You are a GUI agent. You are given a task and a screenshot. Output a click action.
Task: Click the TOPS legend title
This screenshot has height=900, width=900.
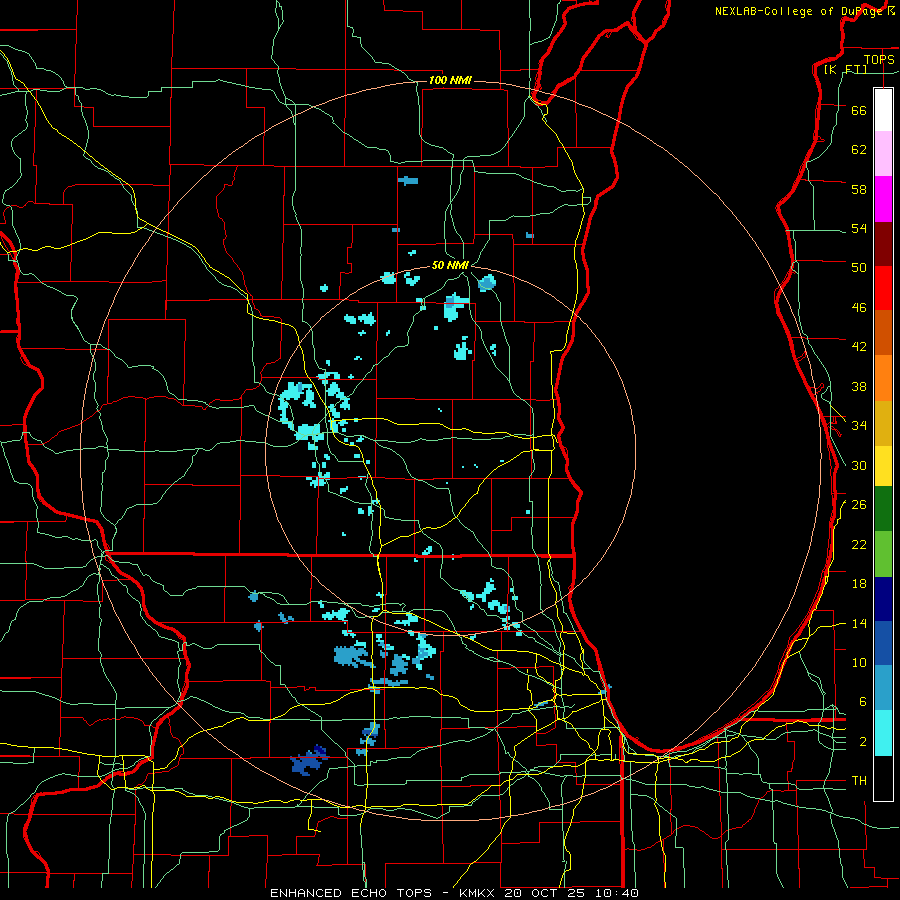(x=879, y=59)
